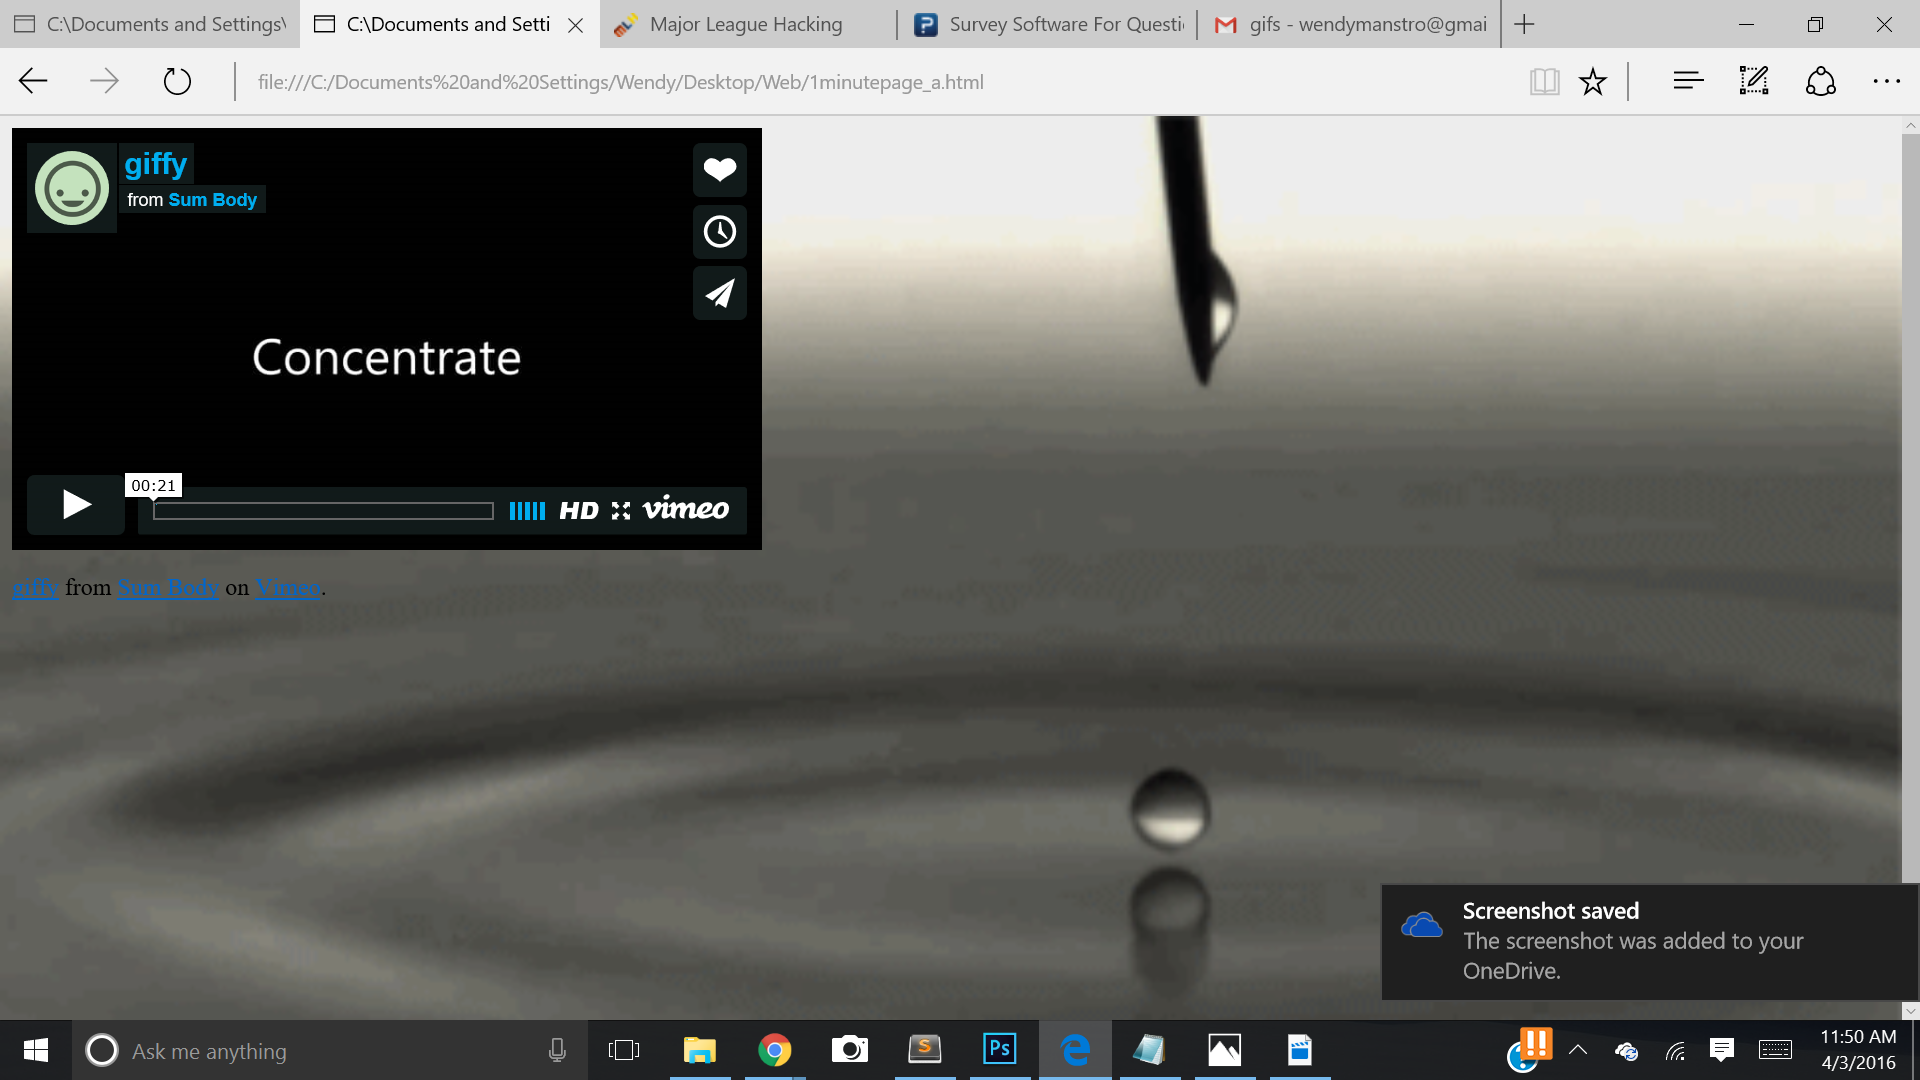Make a Web Note
1920x1080 pixels.
(x=1754, y=82)
